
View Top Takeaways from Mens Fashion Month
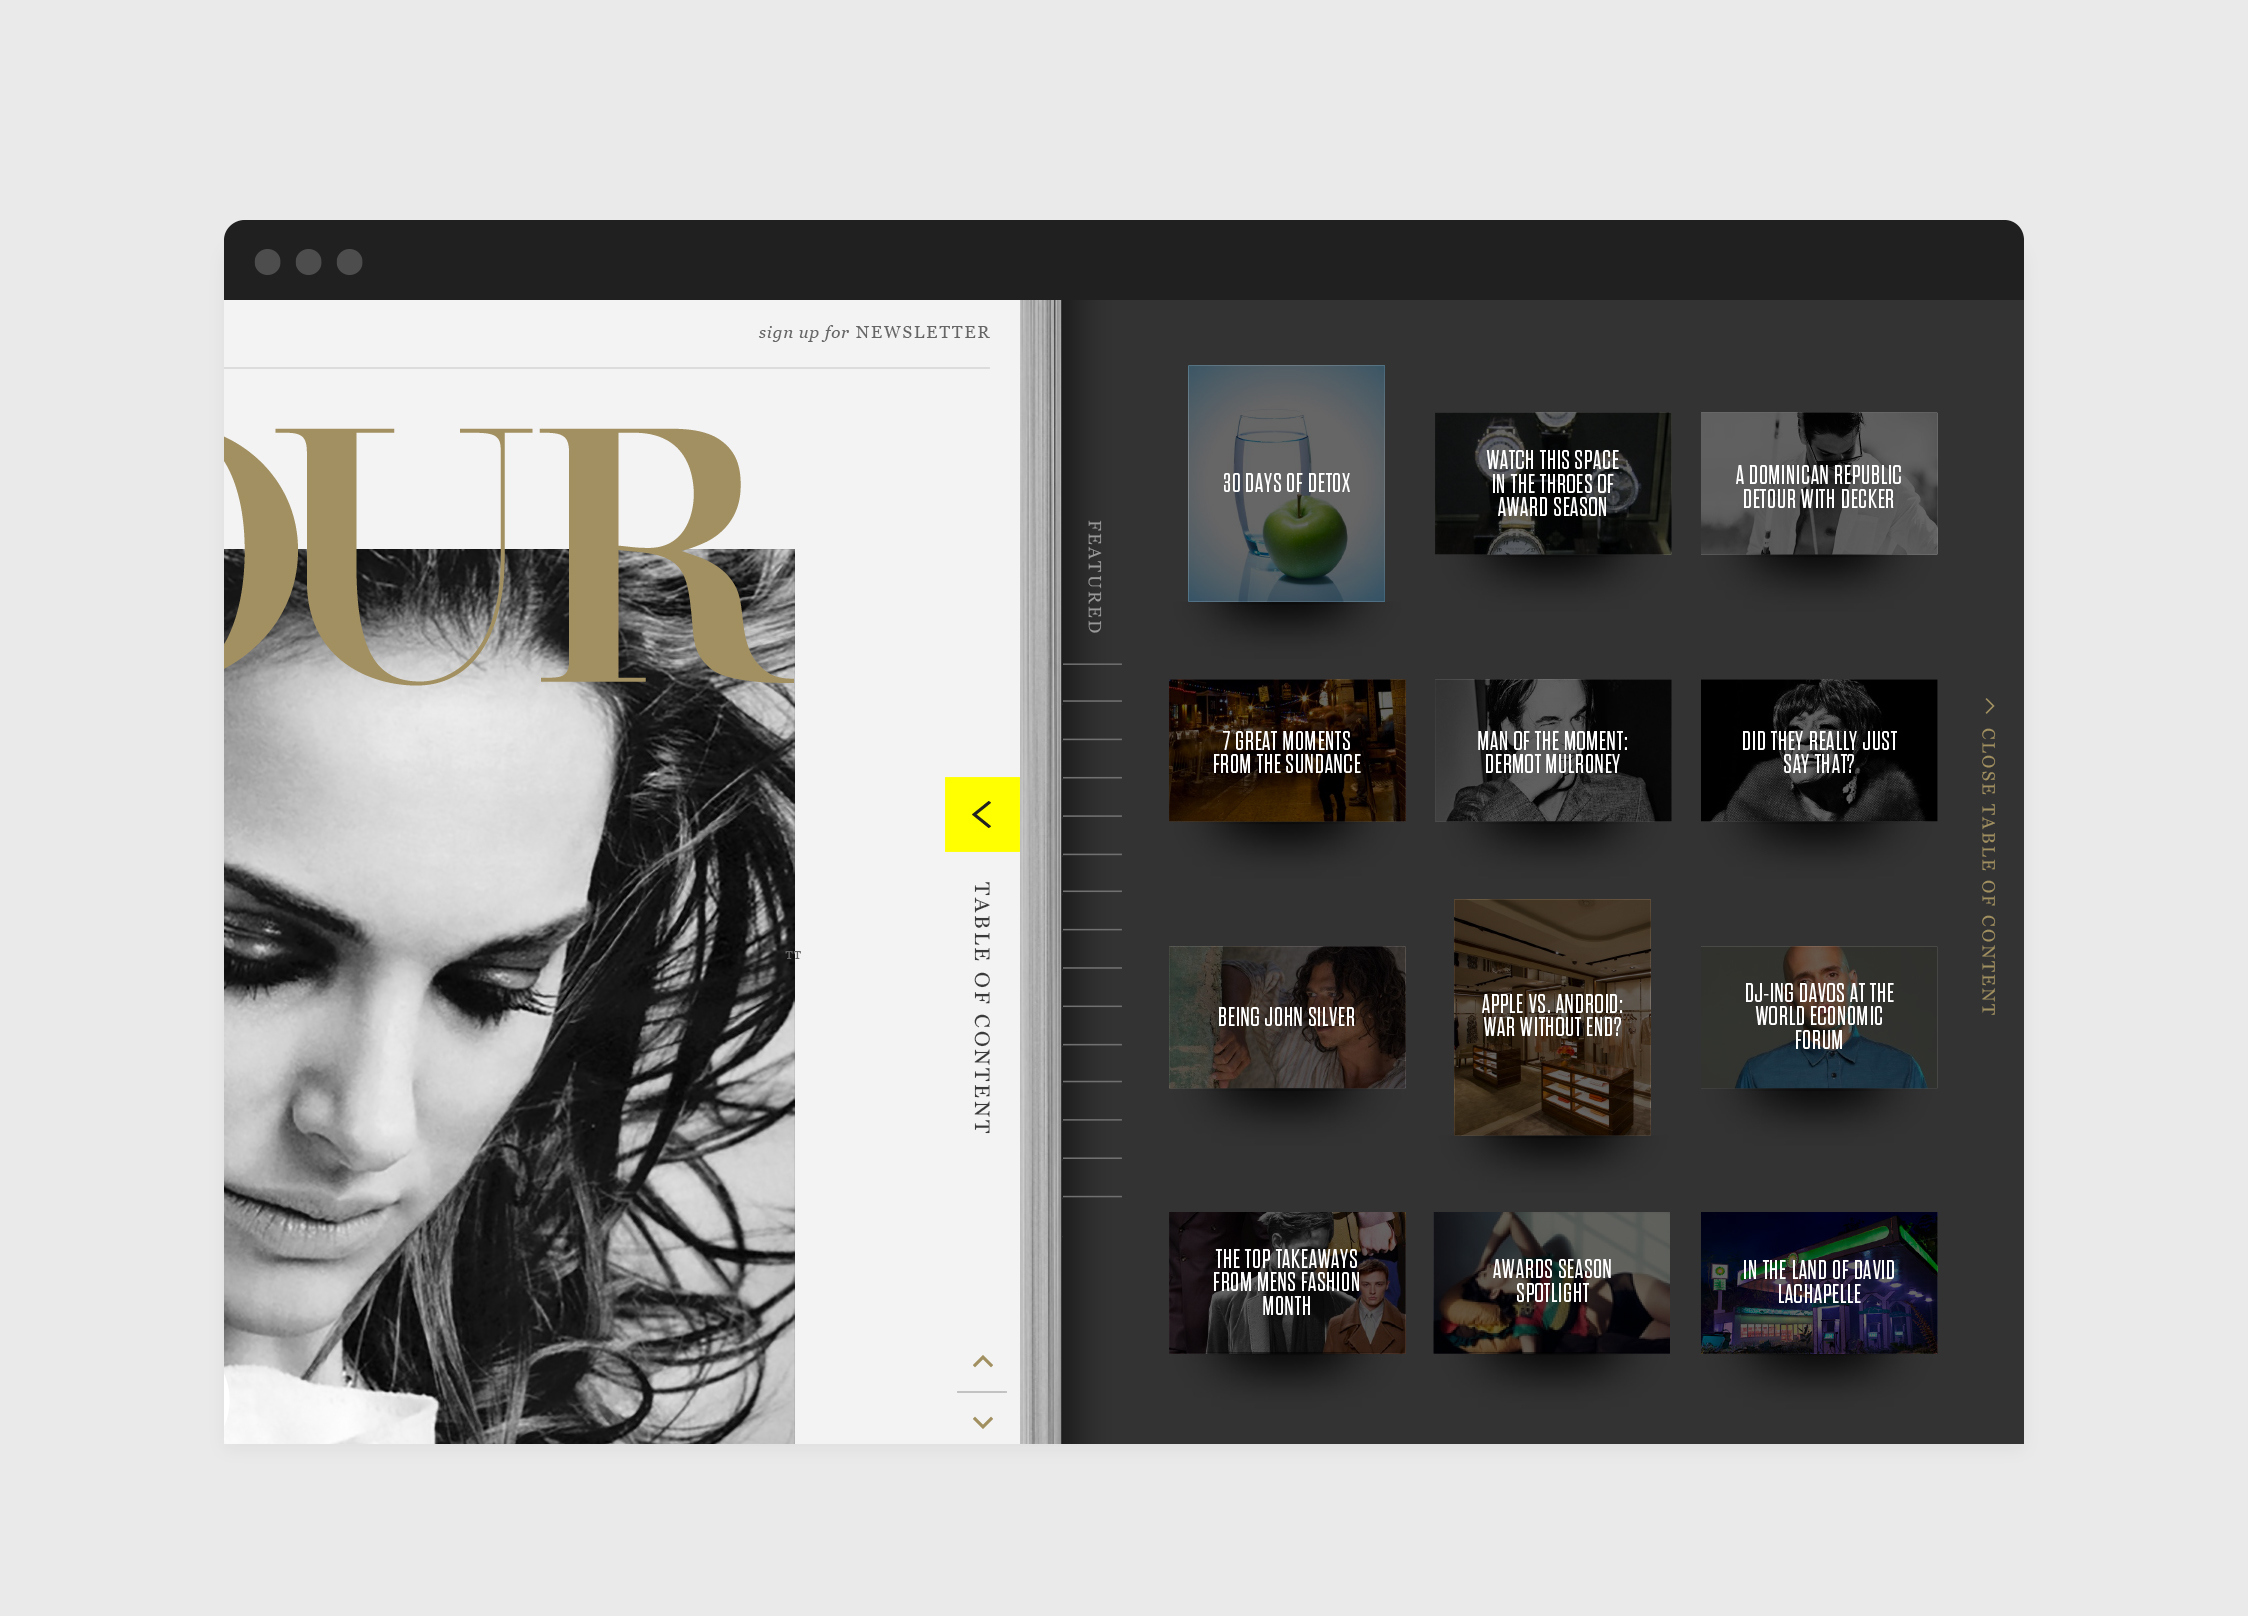tap(1286, 1283)
